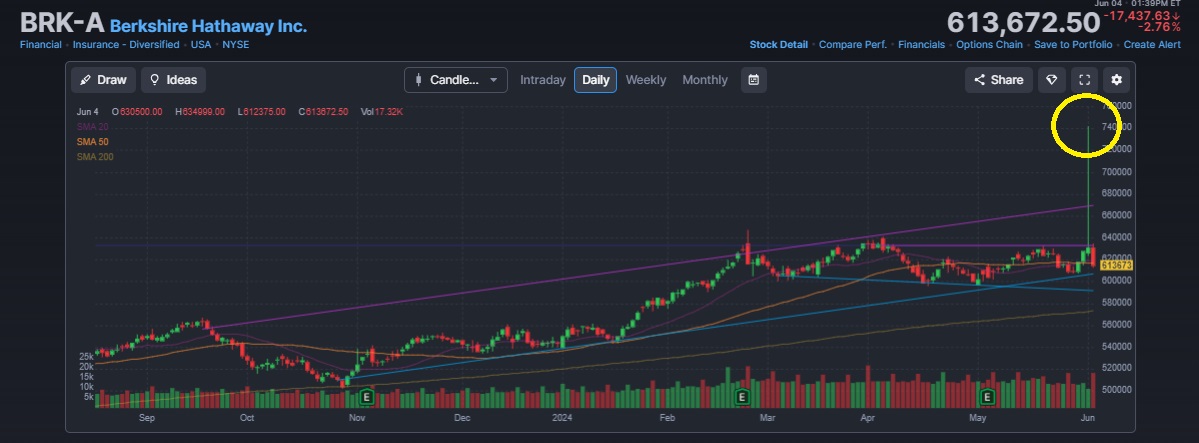Click the yellow 613673 price tag
Screen dimensions: 1199x443
point(1116,265)
